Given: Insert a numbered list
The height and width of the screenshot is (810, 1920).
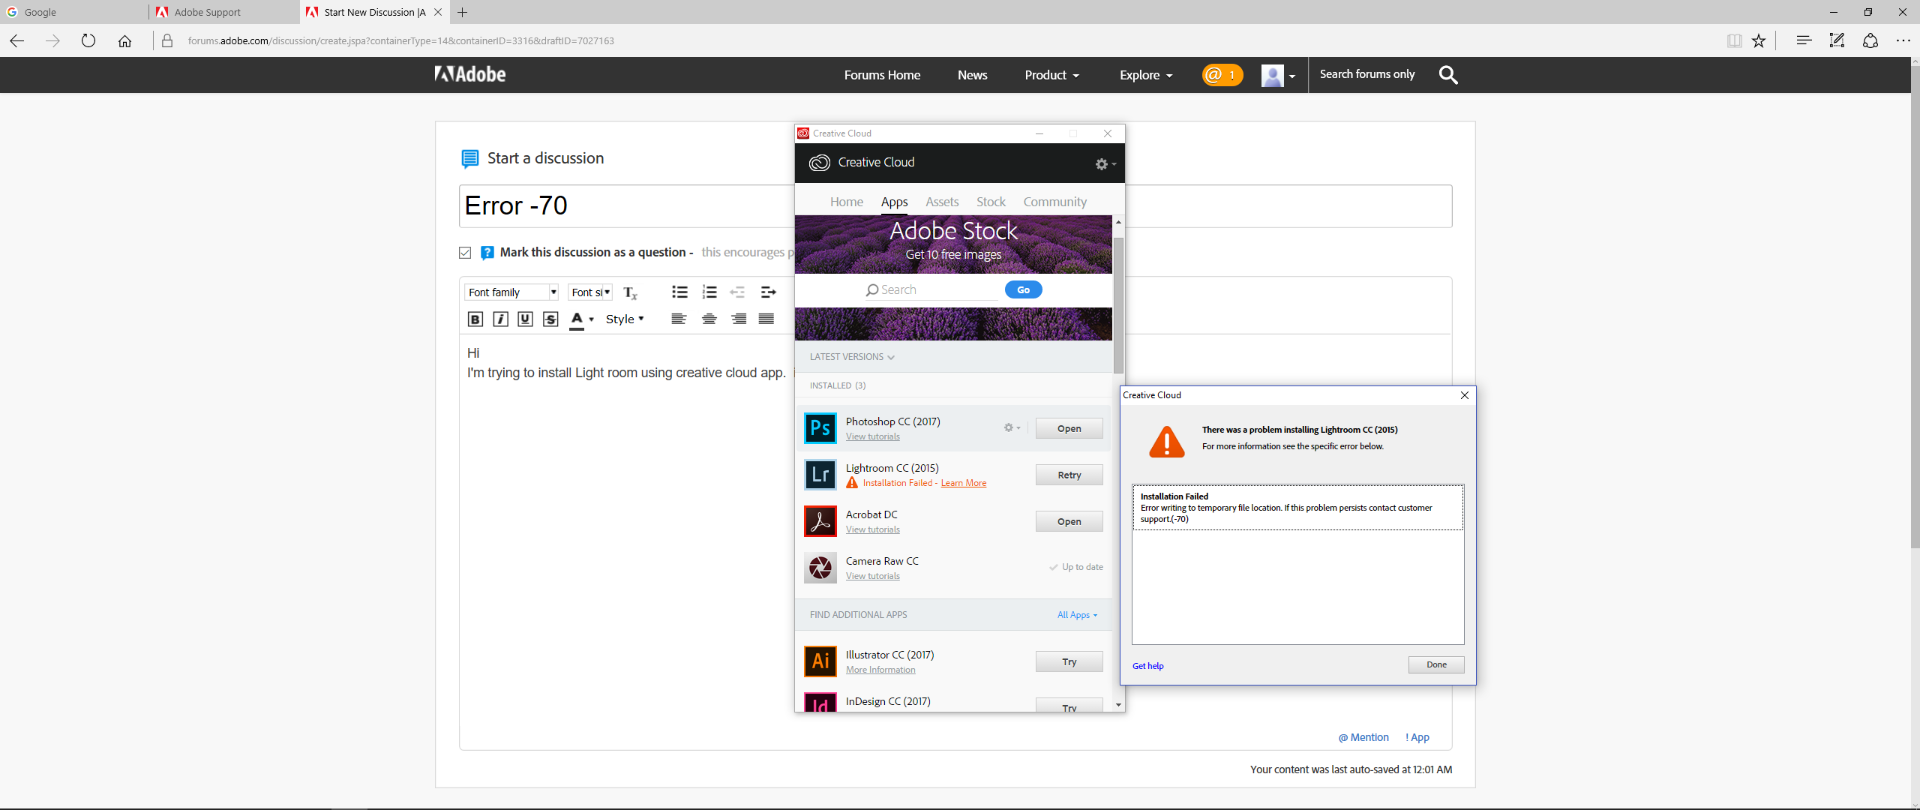Looking at the screenshot, I should 709,292.
